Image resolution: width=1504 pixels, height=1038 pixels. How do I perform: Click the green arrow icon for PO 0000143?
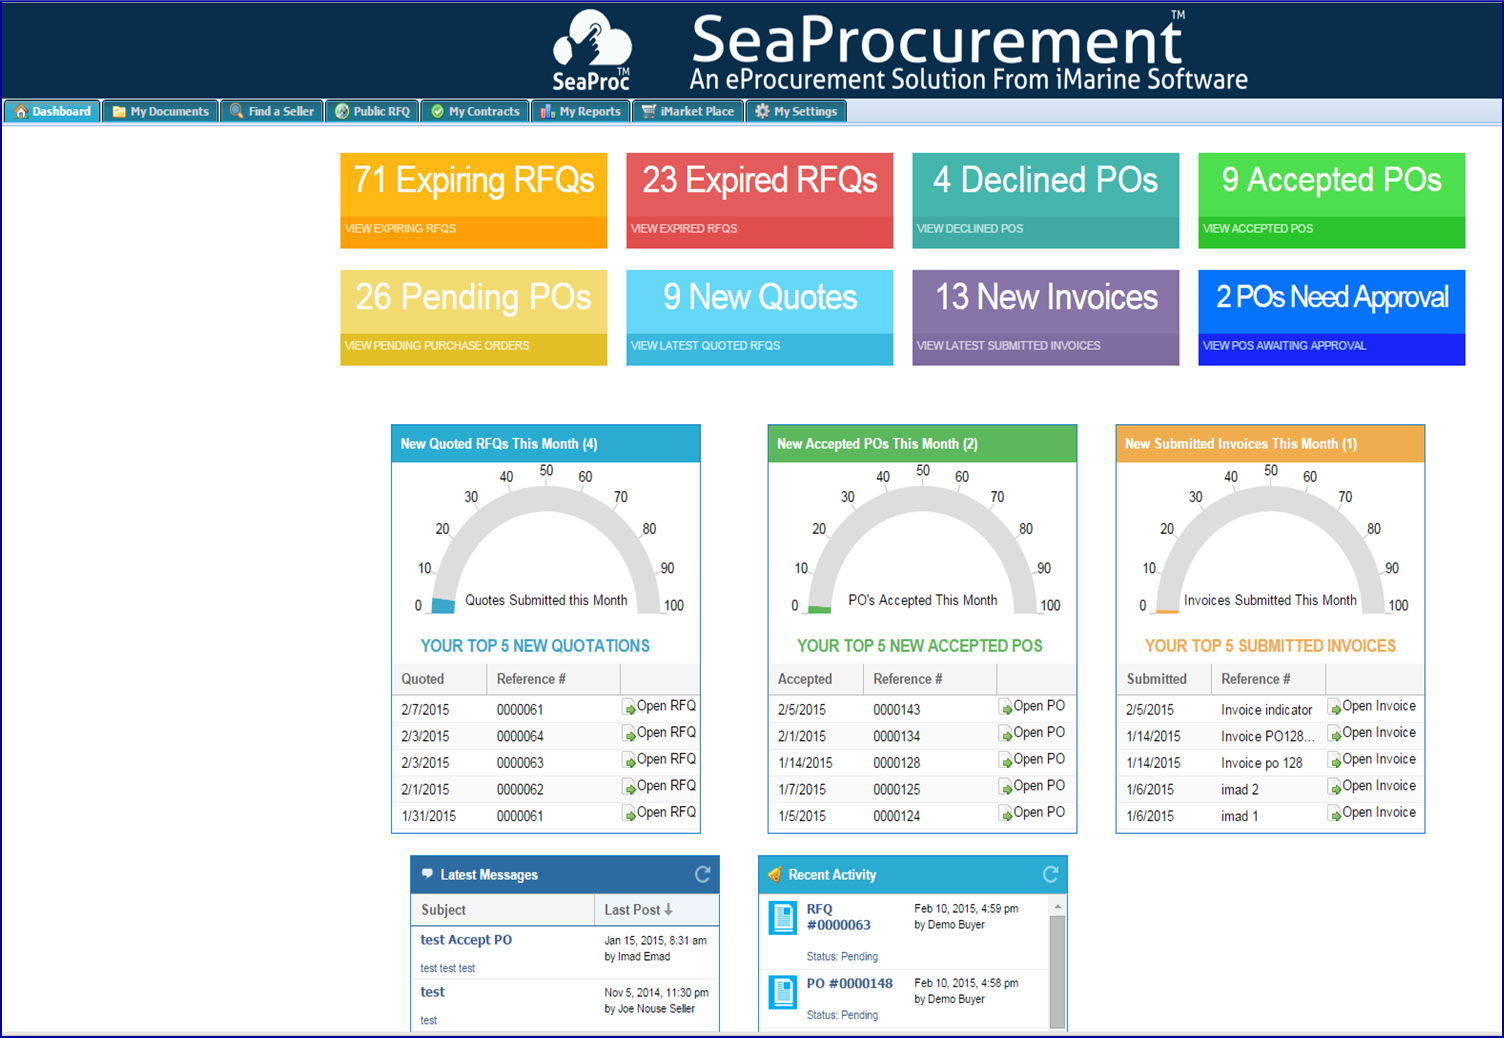point(1006,708)
